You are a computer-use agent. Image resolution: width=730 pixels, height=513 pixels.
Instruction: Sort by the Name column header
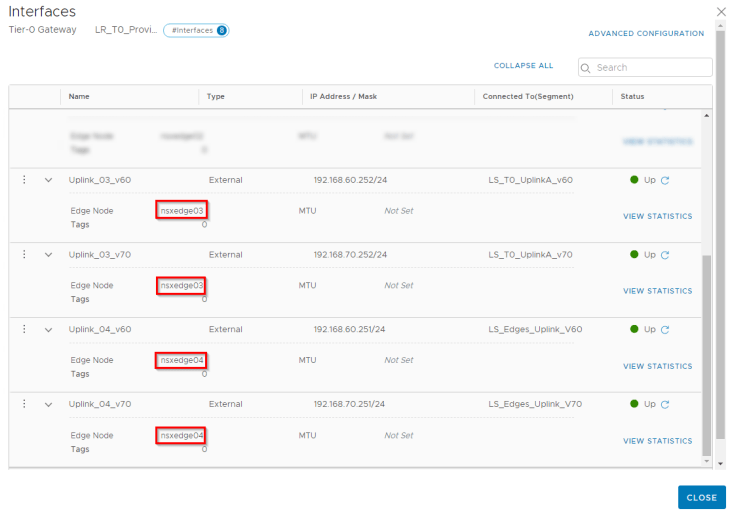79,97
